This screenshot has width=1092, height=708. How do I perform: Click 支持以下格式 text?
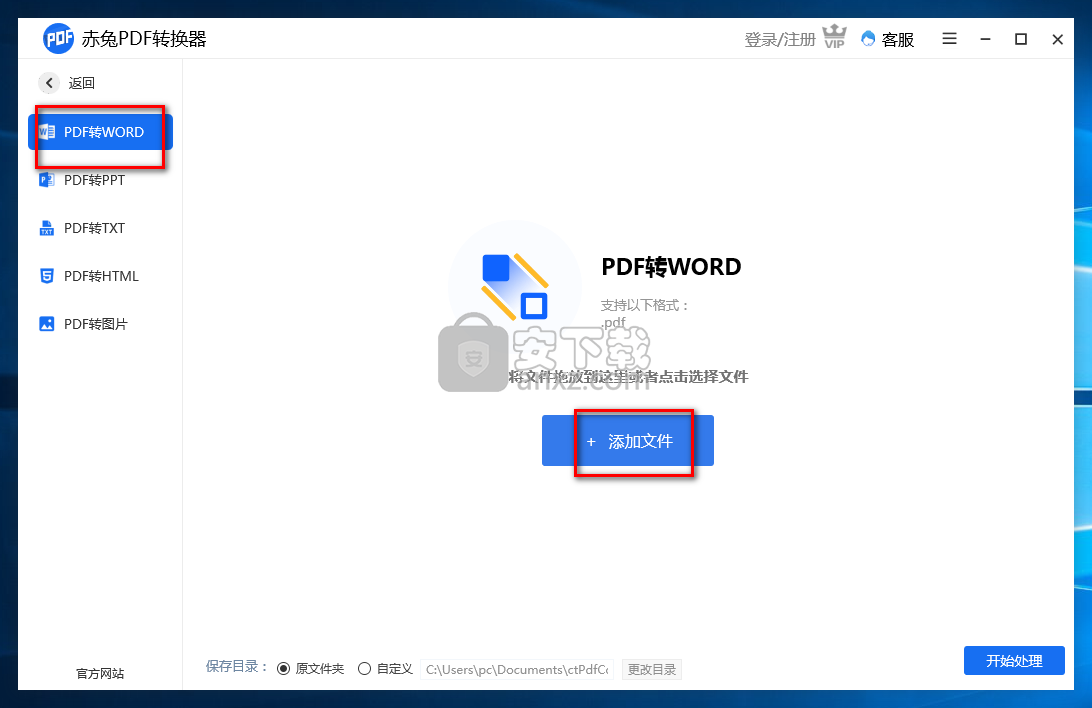(645, 305)
